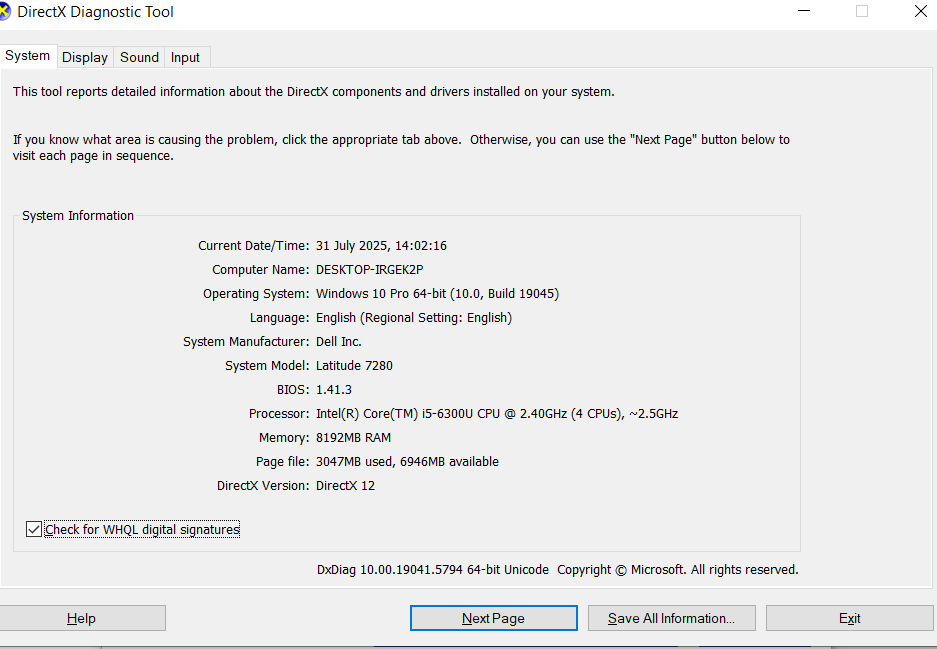This screenshot has width=937, height=649.
Task: Click the DirectX Diagnostic Tool title bar icon
Action: pyautogui.click(x=6, y=12)
